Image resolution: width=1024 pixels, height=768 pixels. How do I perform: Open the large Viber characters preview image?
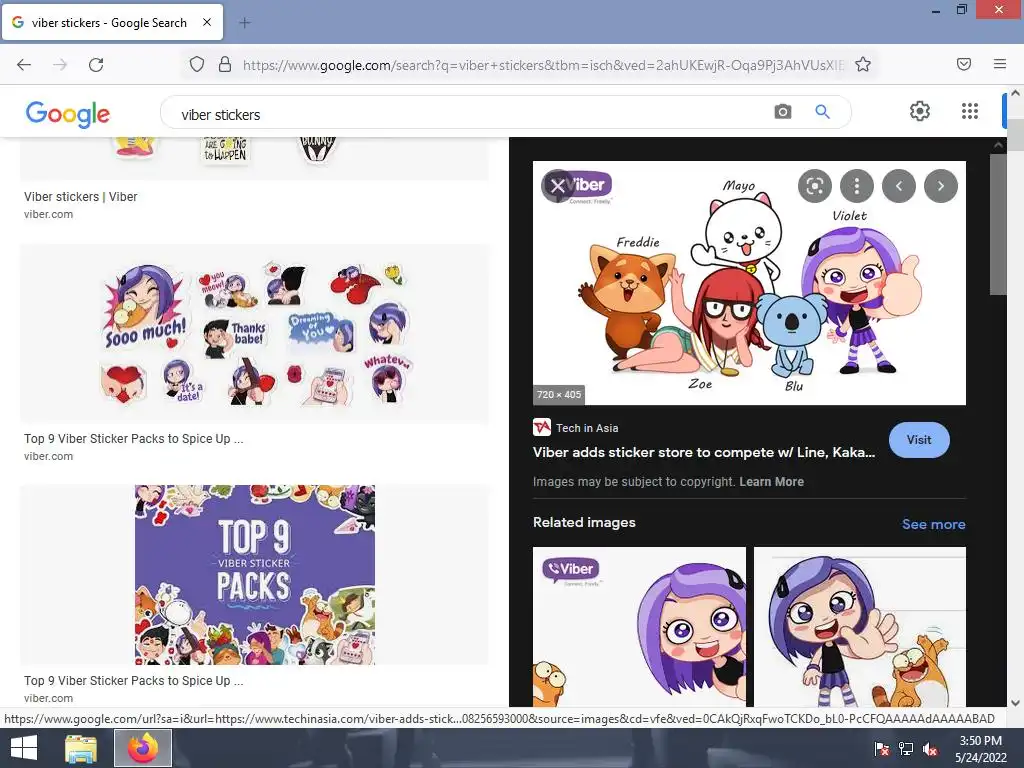749,283
